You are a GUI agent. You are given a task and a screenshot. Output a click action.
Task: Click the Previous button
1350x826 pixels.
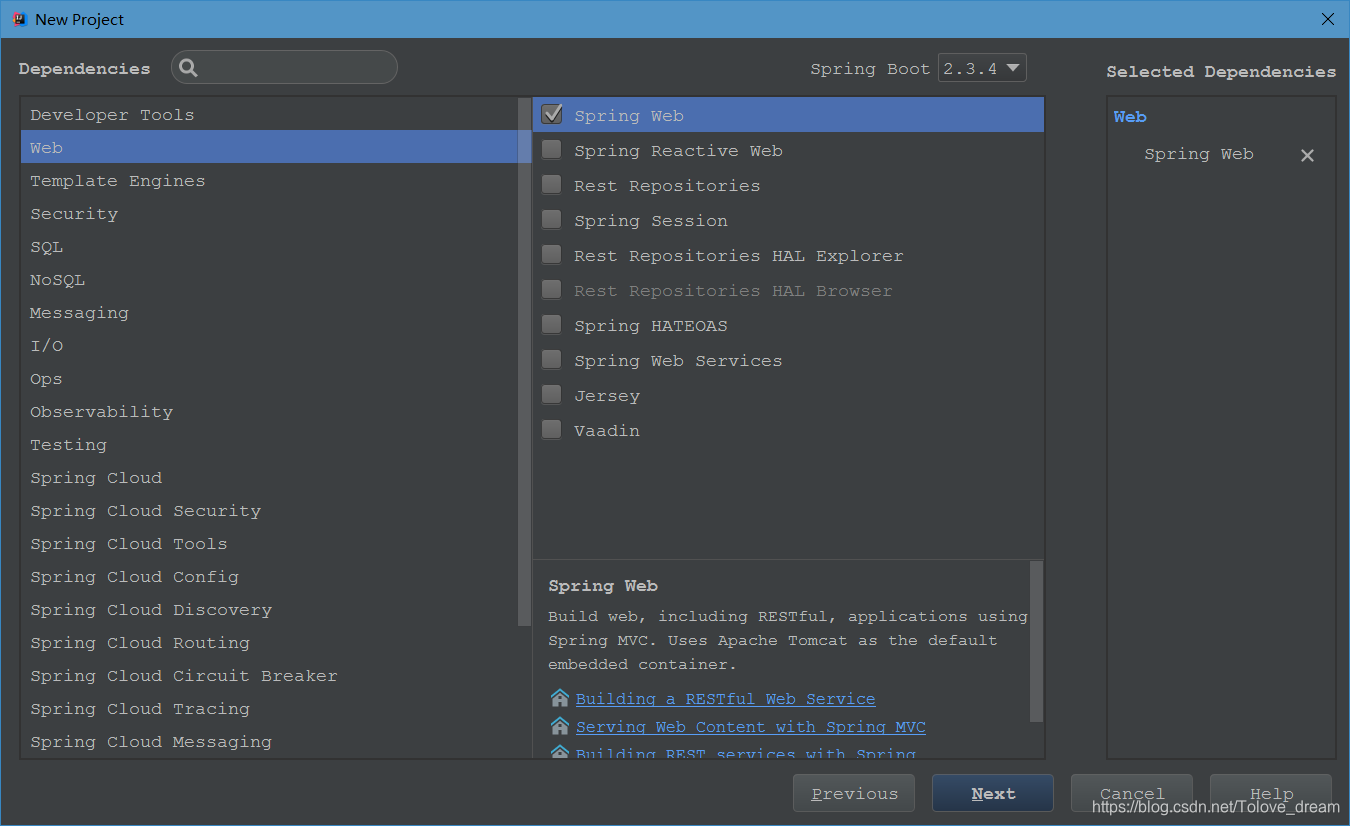pos(854,793)
